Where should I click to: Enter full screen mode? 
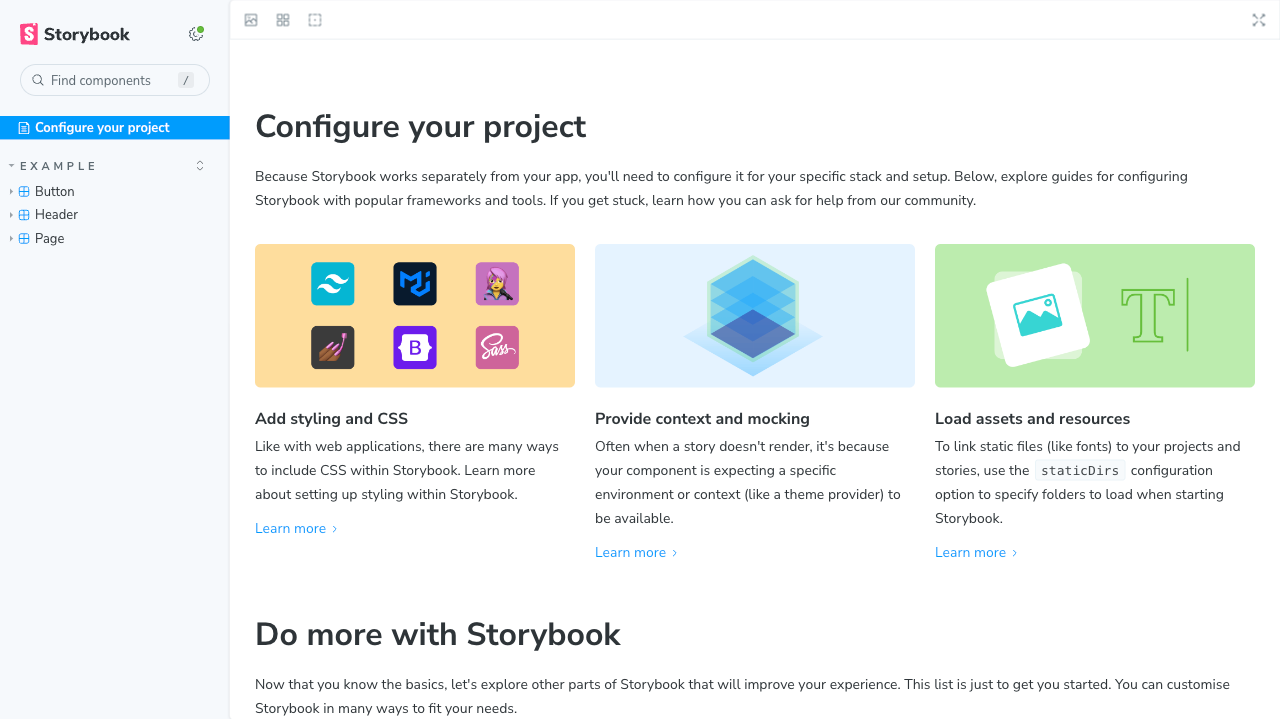click(1259, 20)
